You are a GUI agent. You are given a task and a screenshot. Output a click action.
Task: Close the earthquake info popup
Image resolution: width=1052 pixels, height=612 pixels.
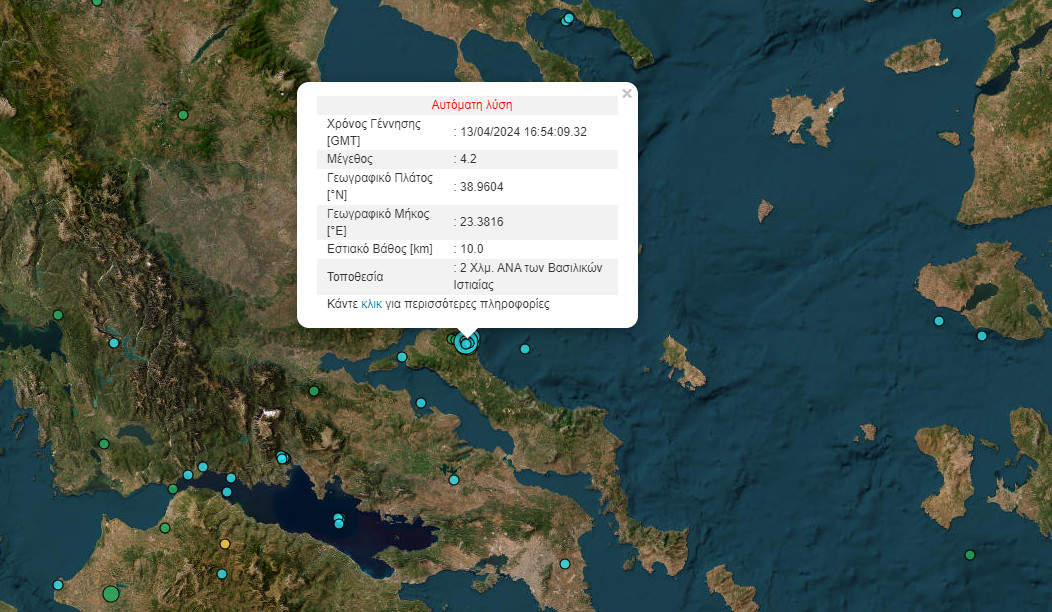[x=627, y=94]
